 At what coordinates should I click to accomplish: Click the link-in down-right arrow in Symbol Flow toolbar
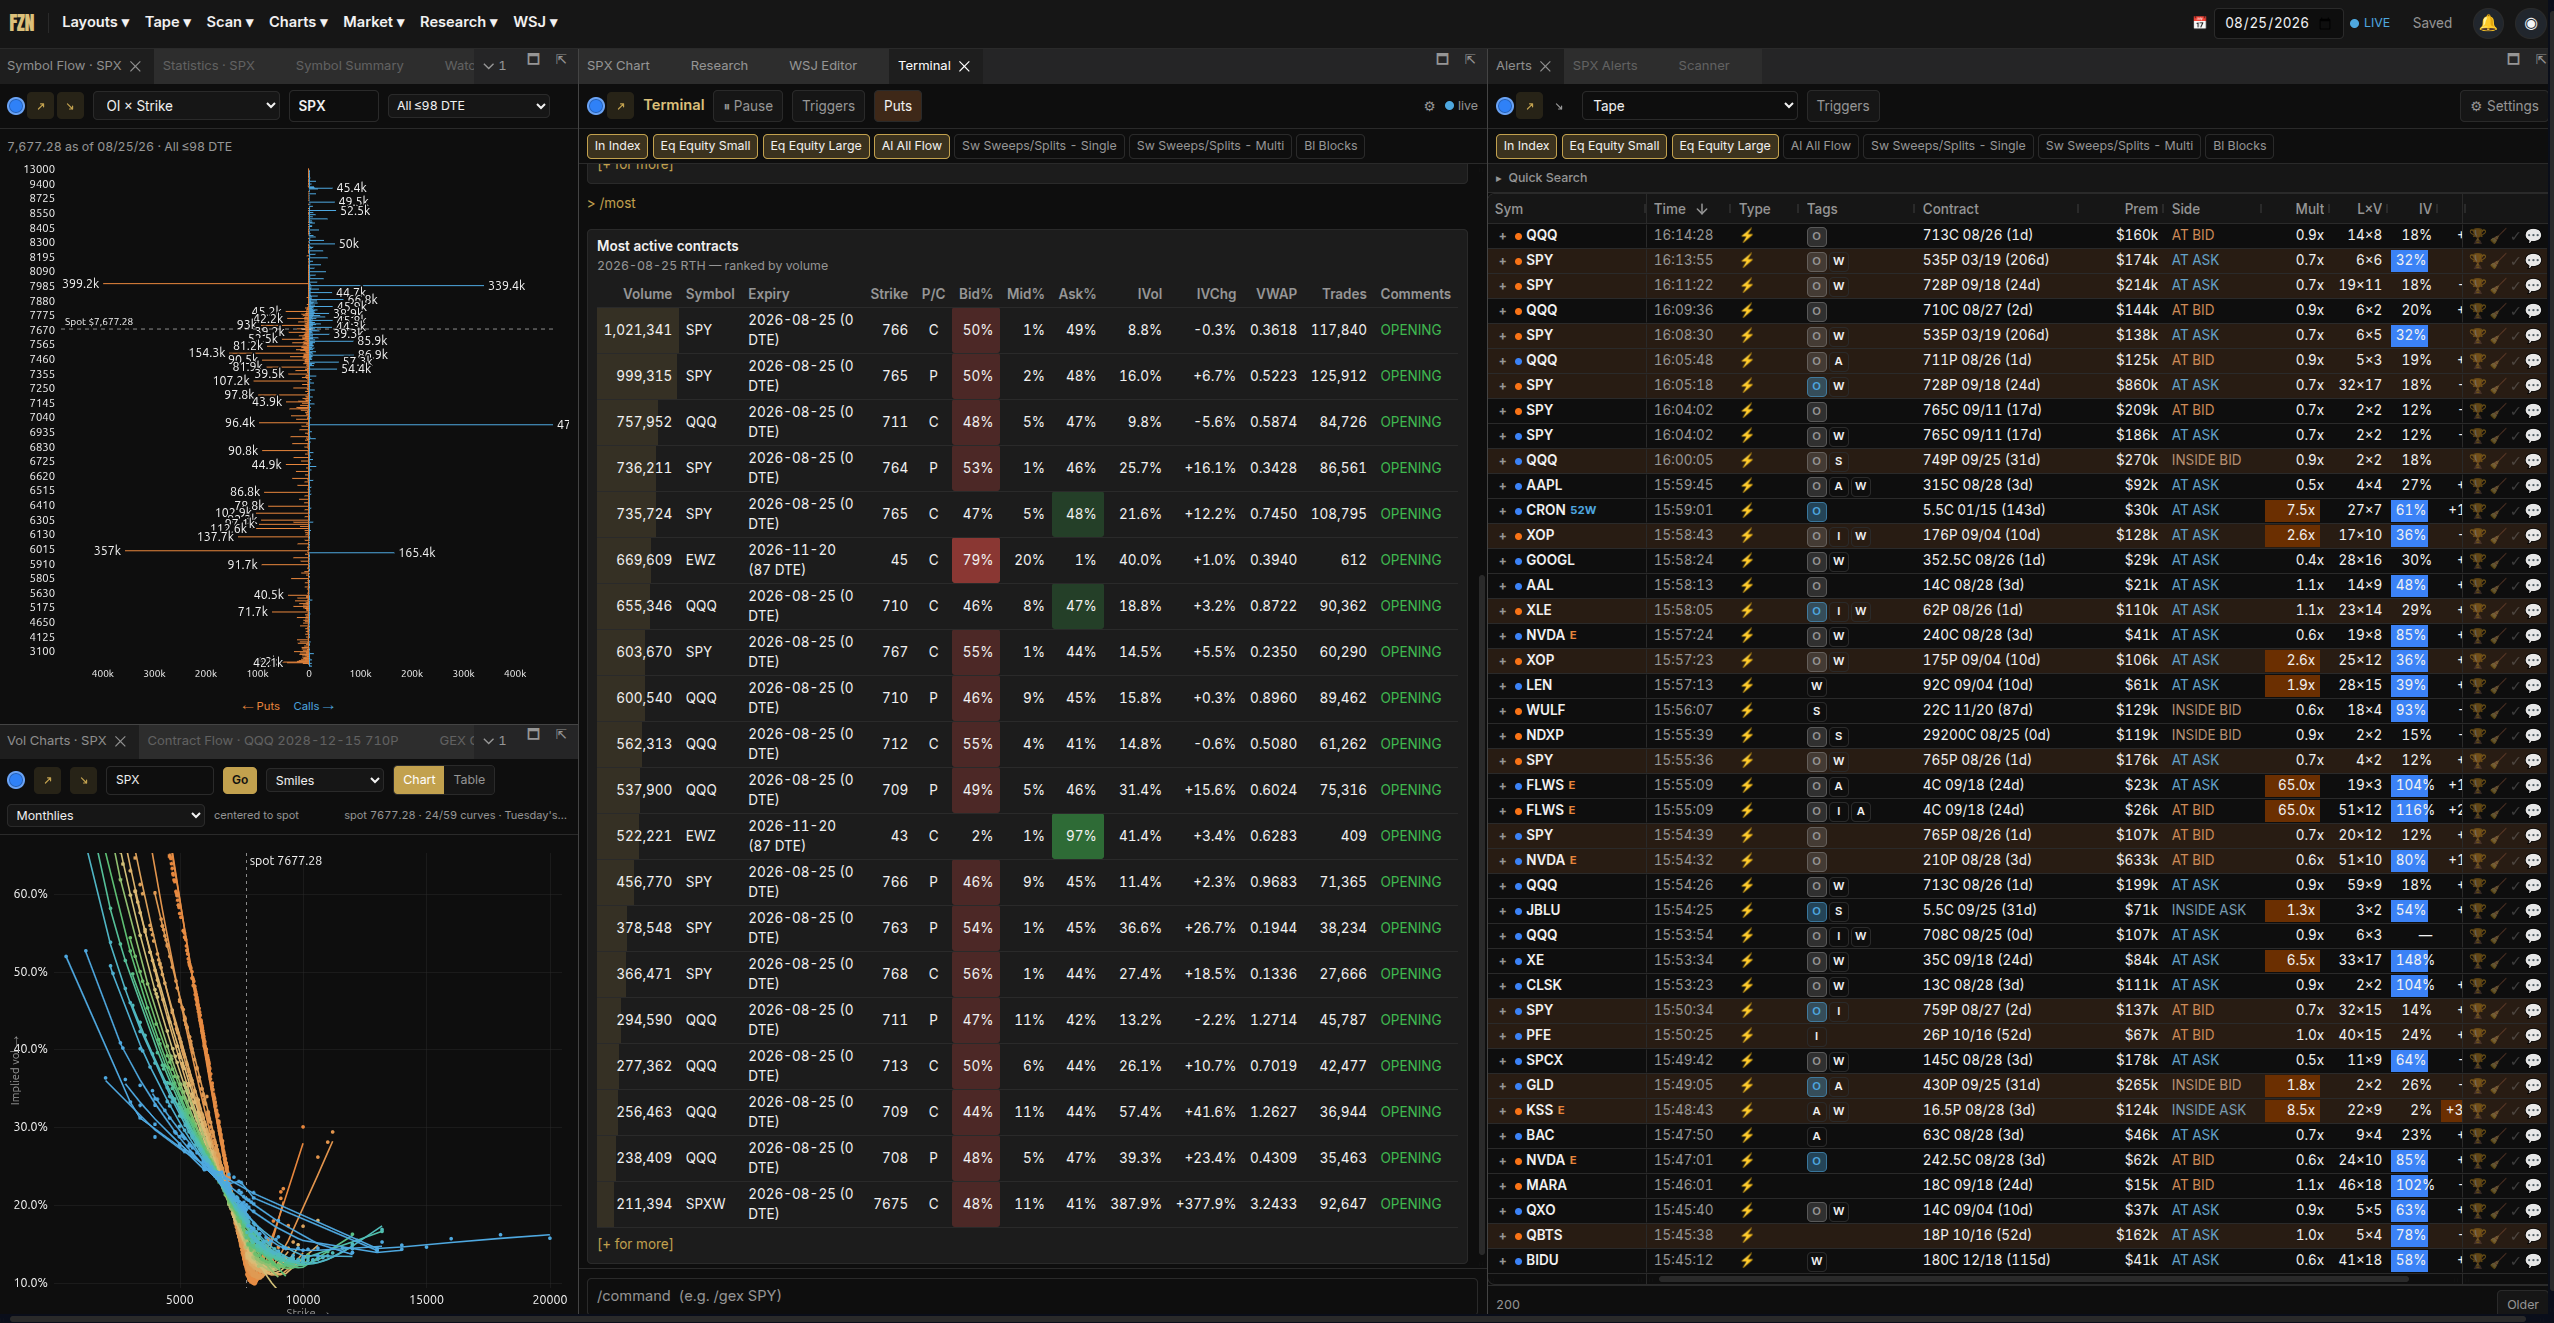click(70, 106)
